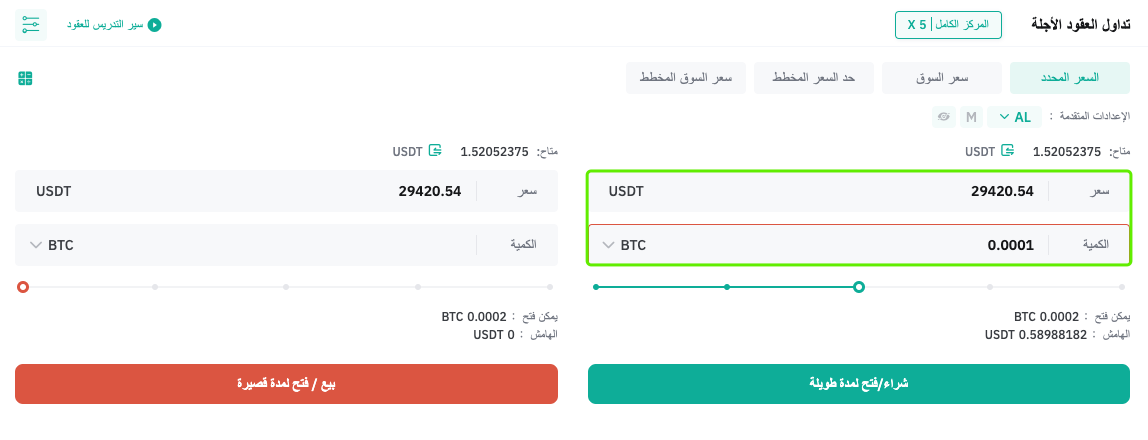Open the X 5 leverage mode button
Viewport: 1148px width, 440px height.
pos(948,25)
